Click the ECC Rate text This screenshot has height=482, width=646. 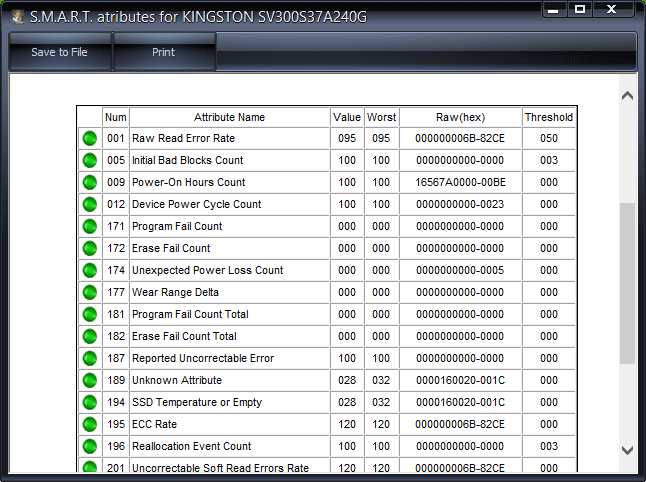coord(154,424)
